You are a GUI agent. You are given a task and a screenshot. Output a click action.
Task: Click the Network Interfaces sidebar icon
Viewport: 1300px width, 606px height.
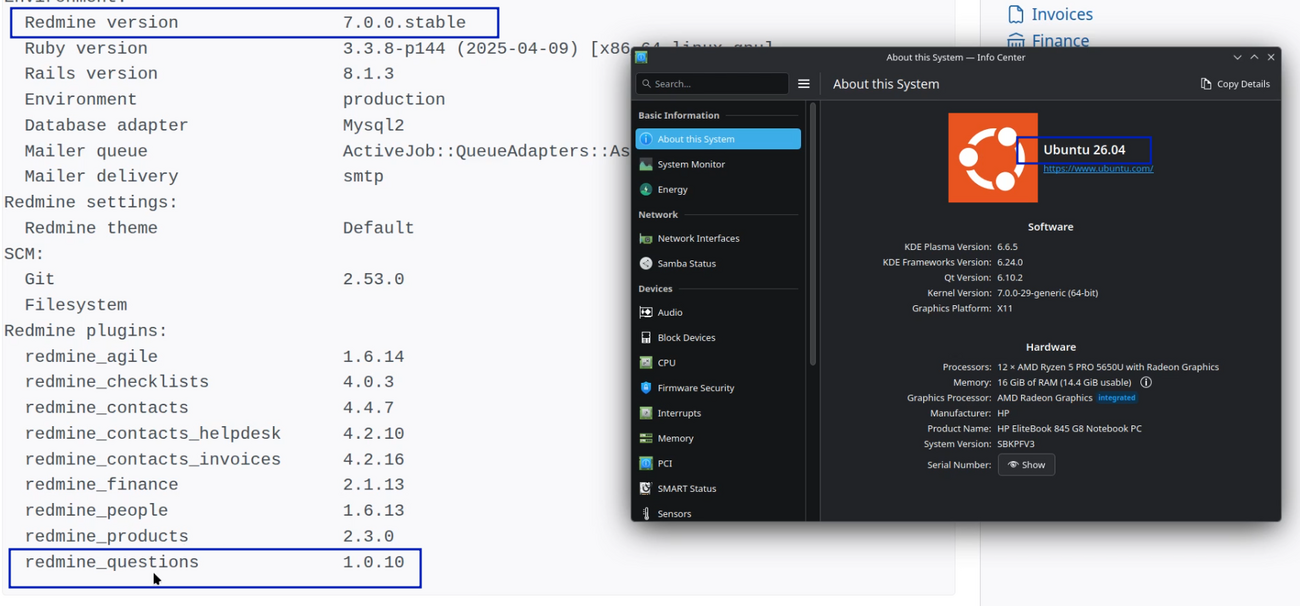(x=646, y=238)
